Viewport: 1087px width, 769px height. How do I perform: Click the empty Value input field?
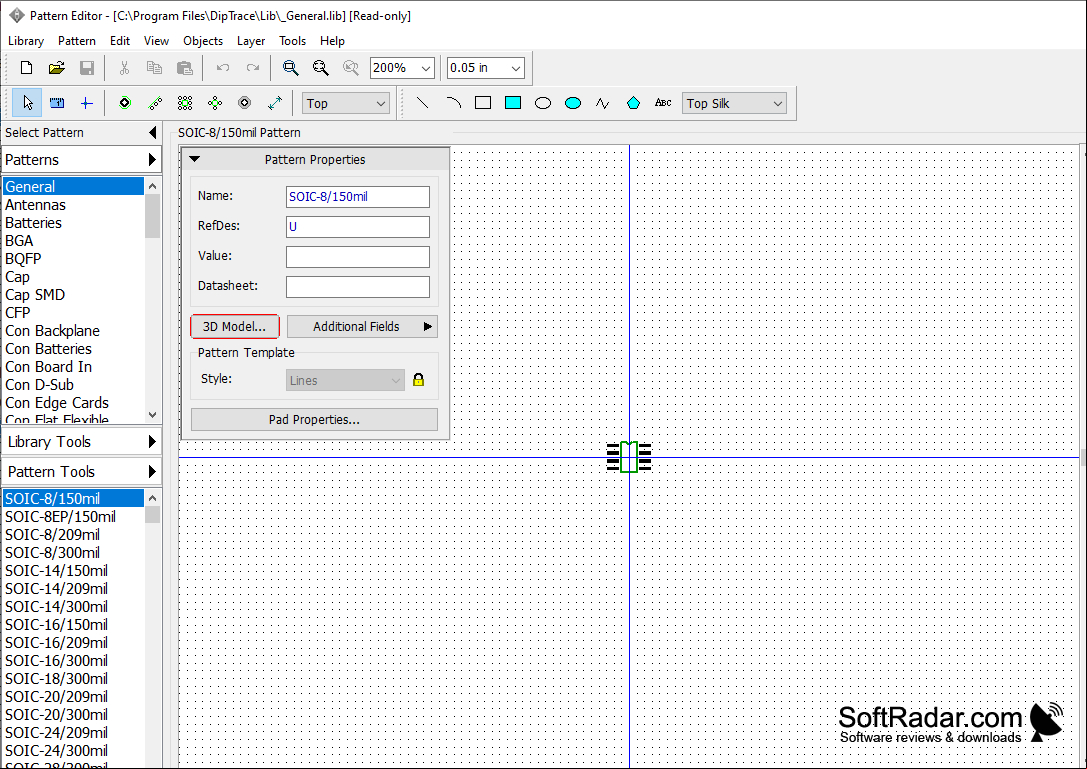(x=358, y=257)
